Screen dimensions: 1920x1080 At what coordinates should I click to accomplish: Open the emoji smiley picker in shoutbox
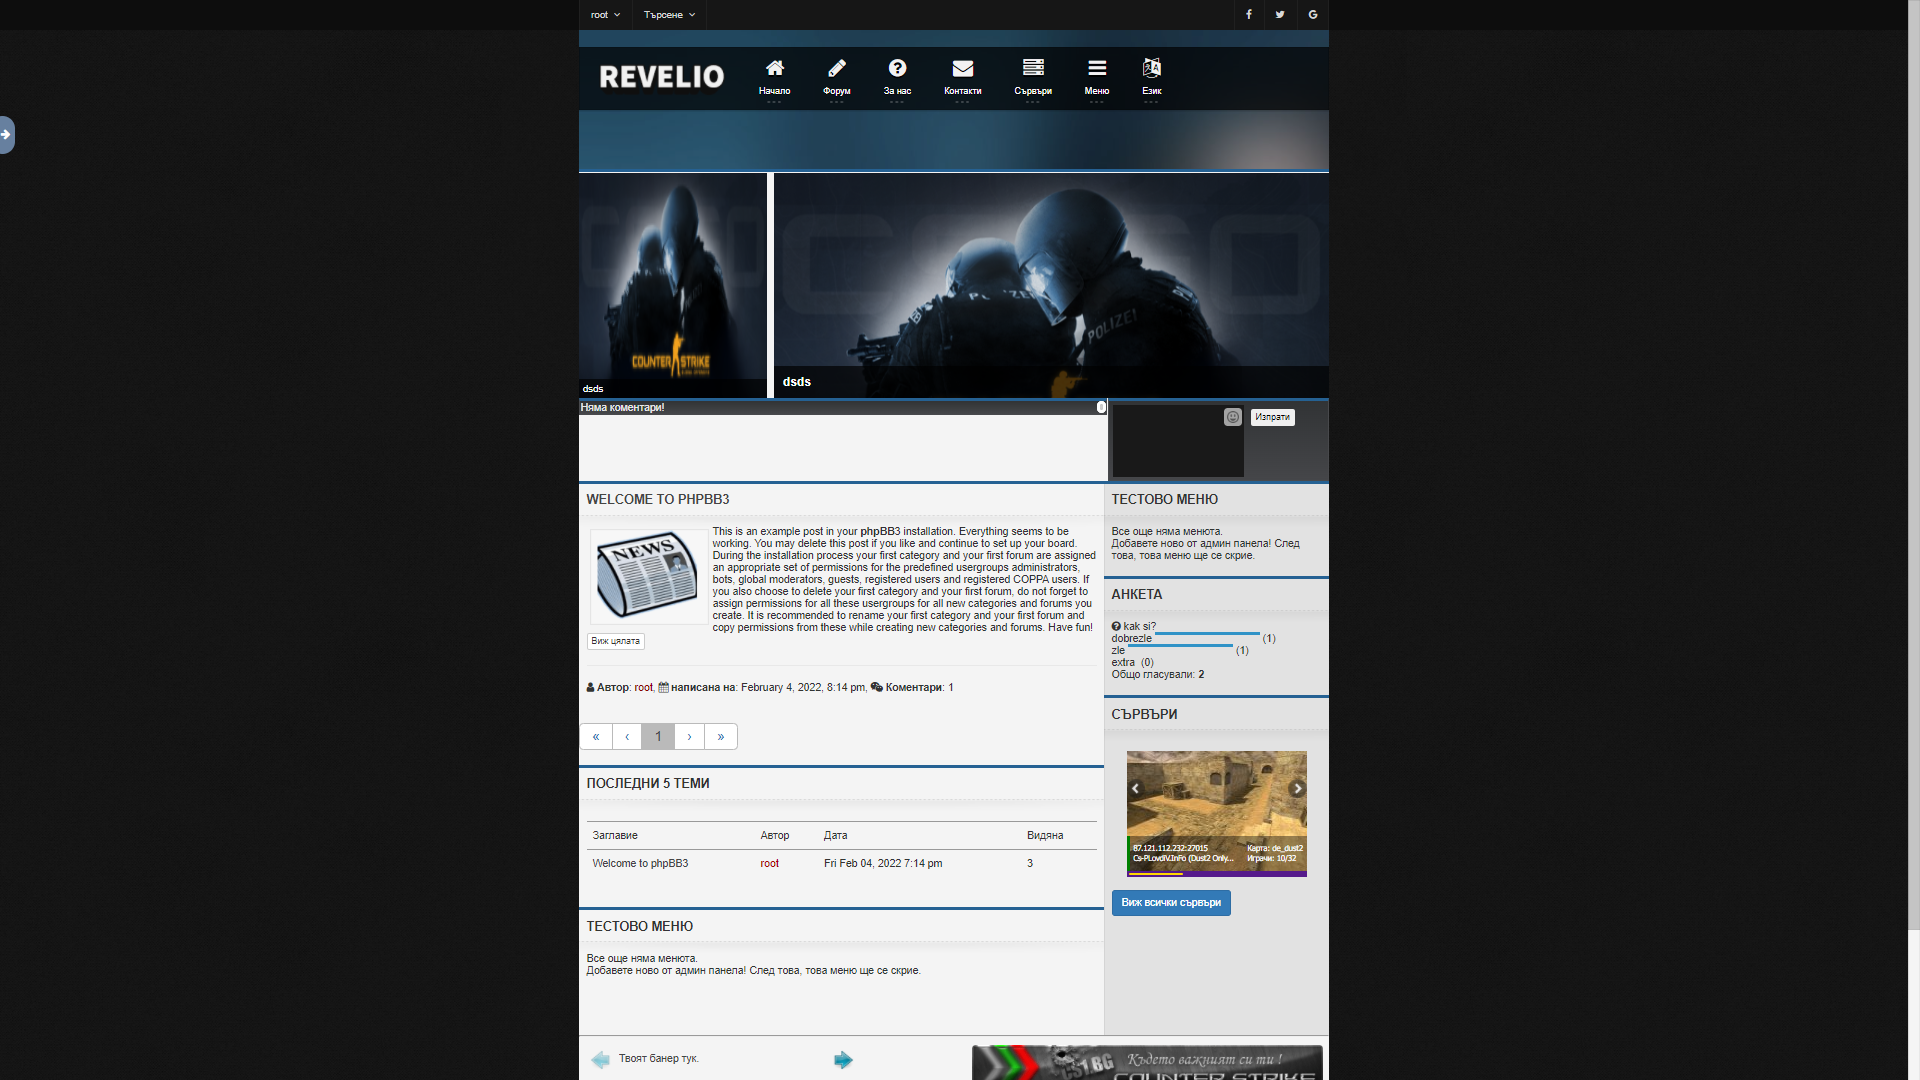coord(1233,417)
